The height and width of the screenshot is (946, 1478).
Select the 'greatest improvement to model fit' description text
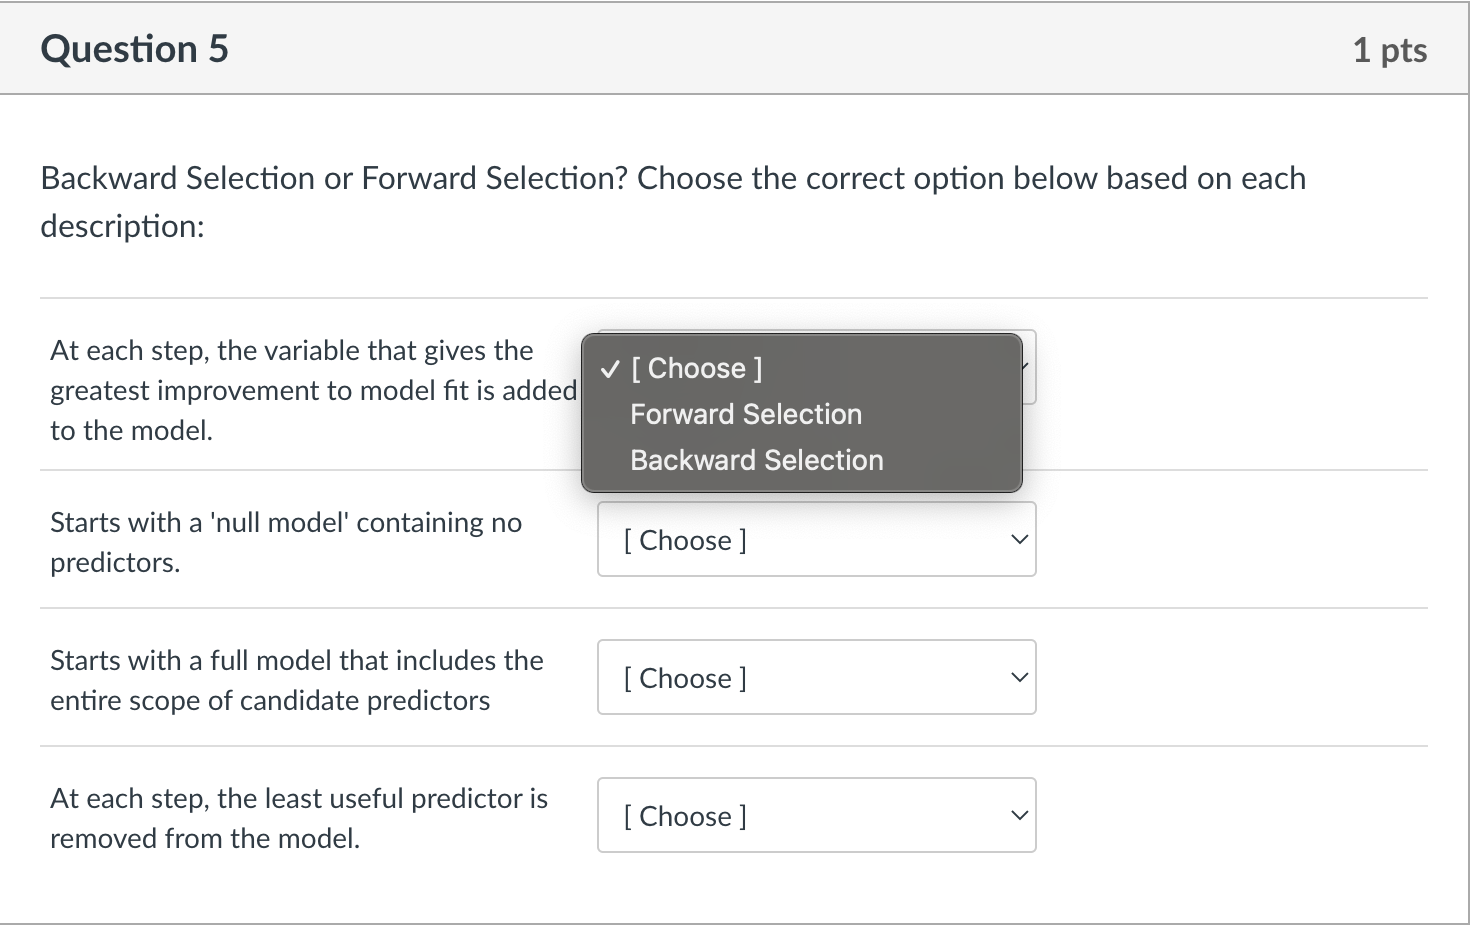pos(300,390)
